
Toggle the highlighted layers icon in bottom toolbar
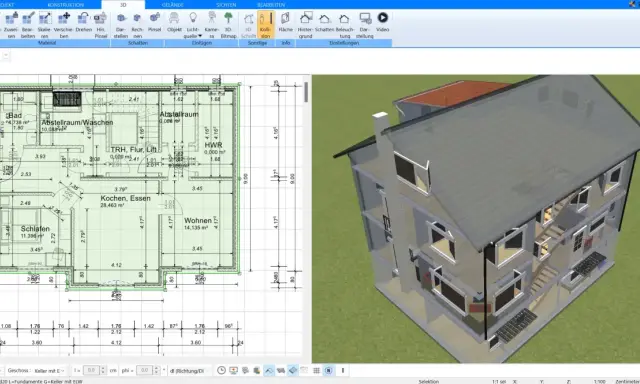293,371
